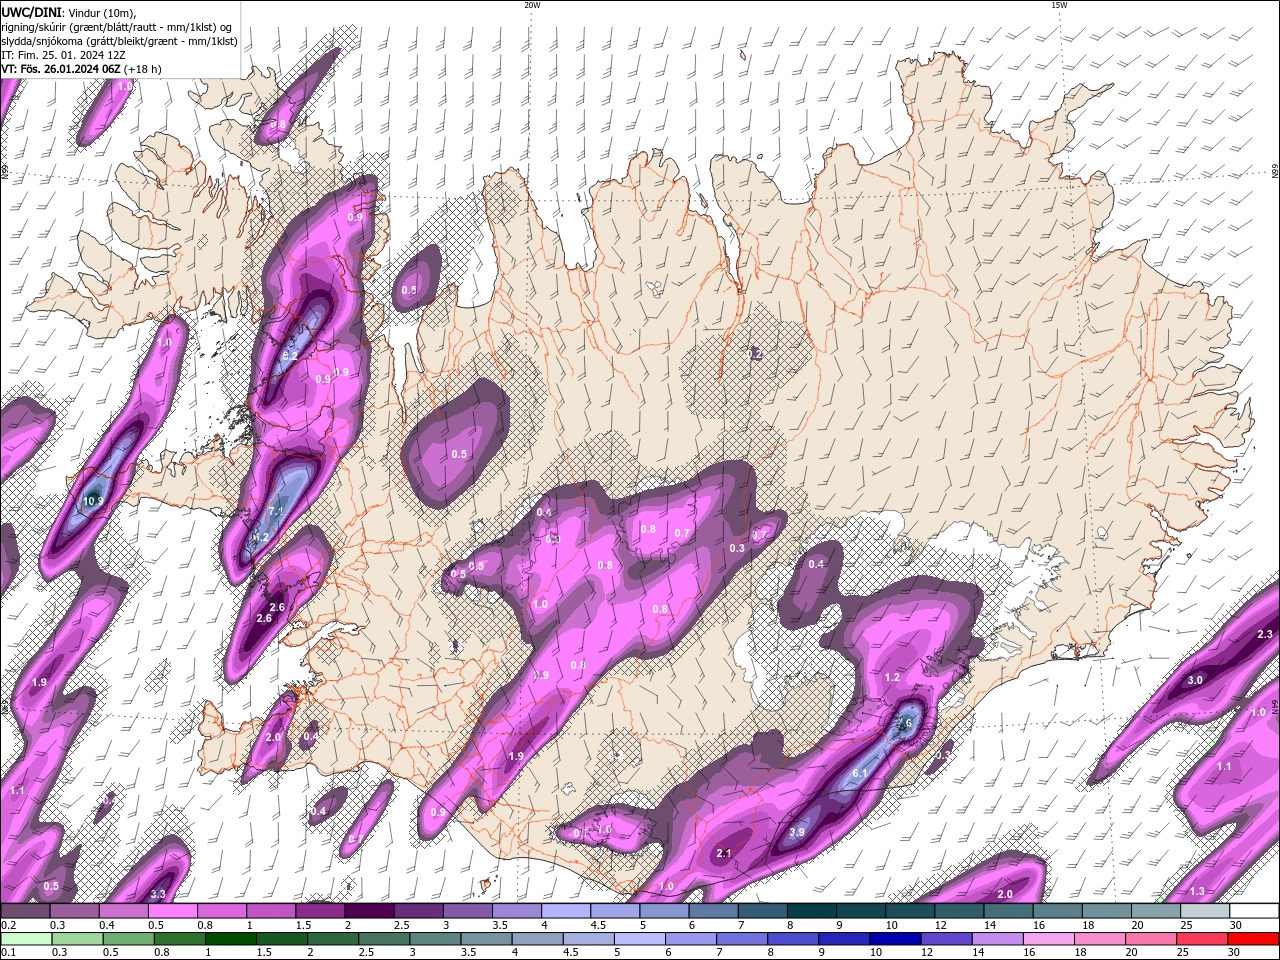Click the 10.3 precipitation value on the map
The height and width of the screenshot is (960, 1280).
(93, 501)
